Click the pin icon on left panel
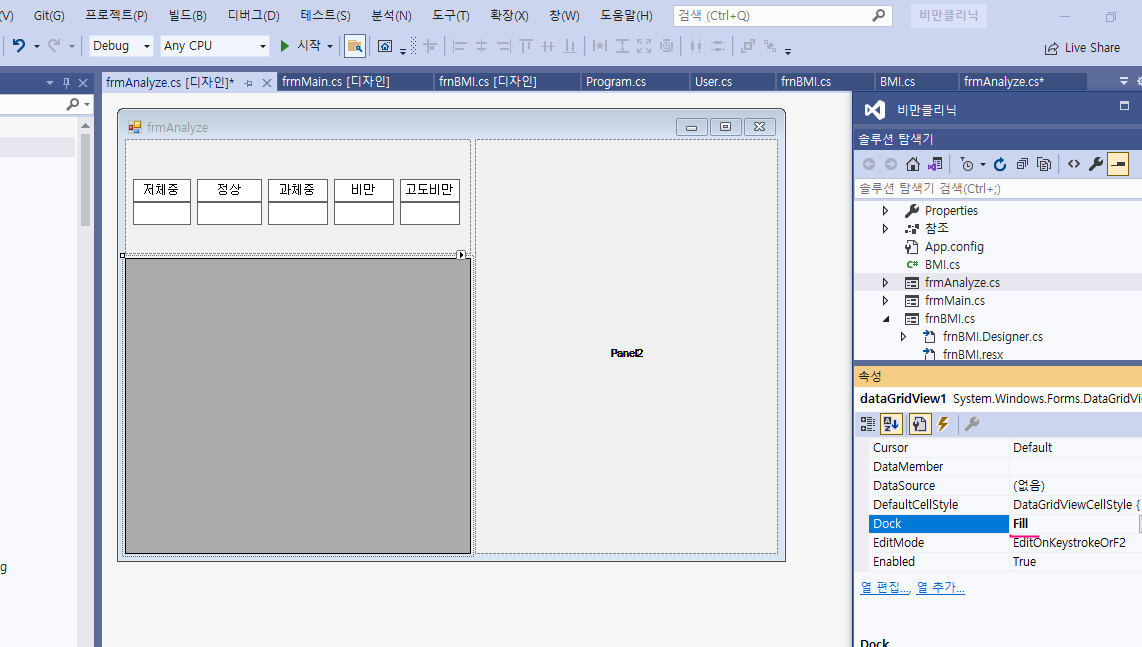This screenshot has width=1142, height=647. click(66, 83)
